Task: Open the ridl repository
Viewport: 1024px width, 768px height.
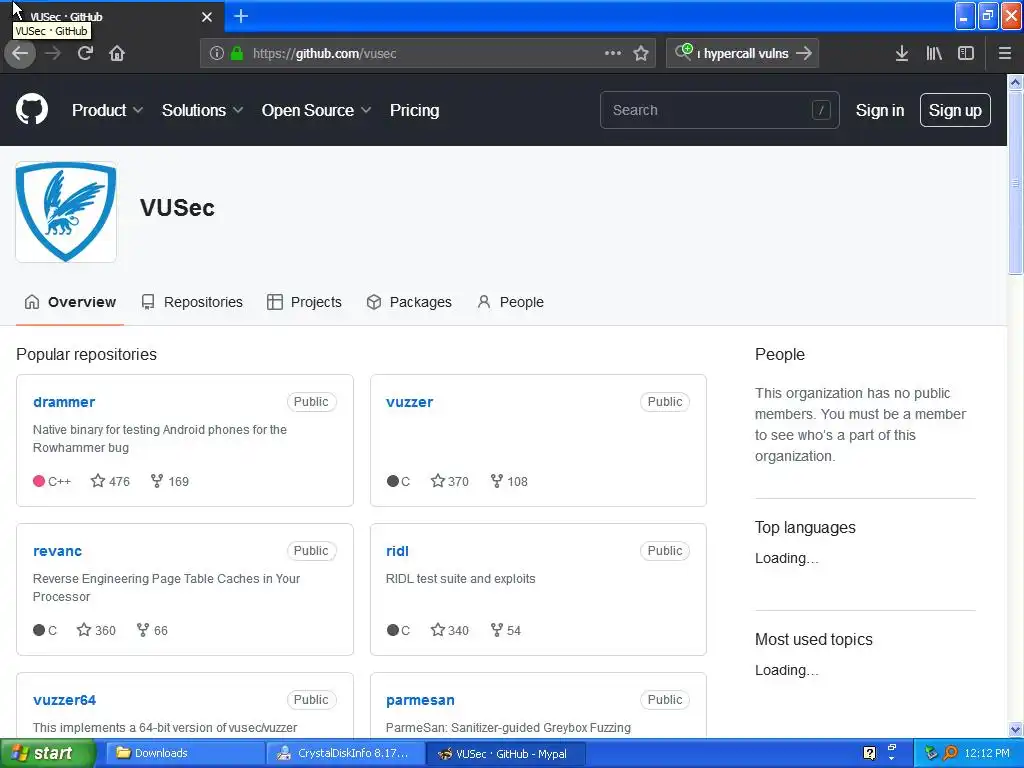Action: [397, 551]
